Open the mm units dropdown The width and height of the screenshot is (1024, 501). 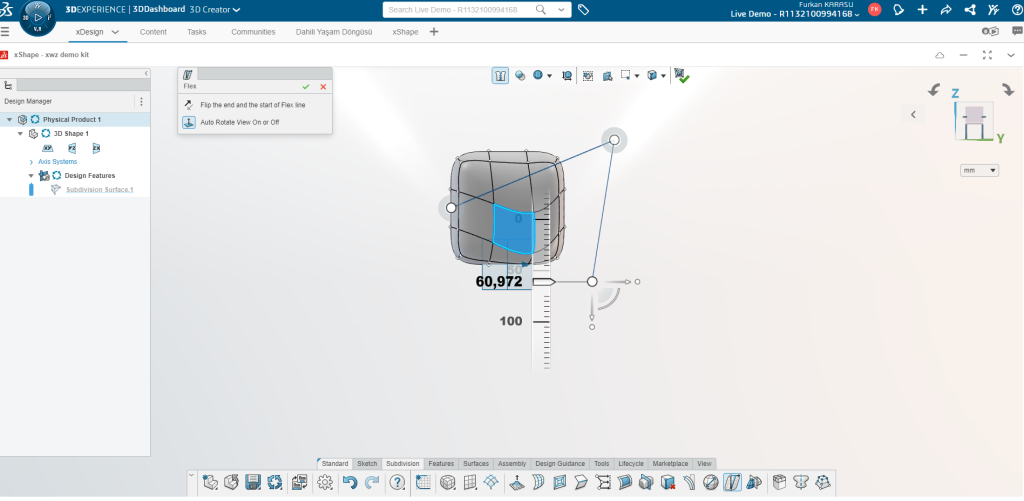click(979, 171)
